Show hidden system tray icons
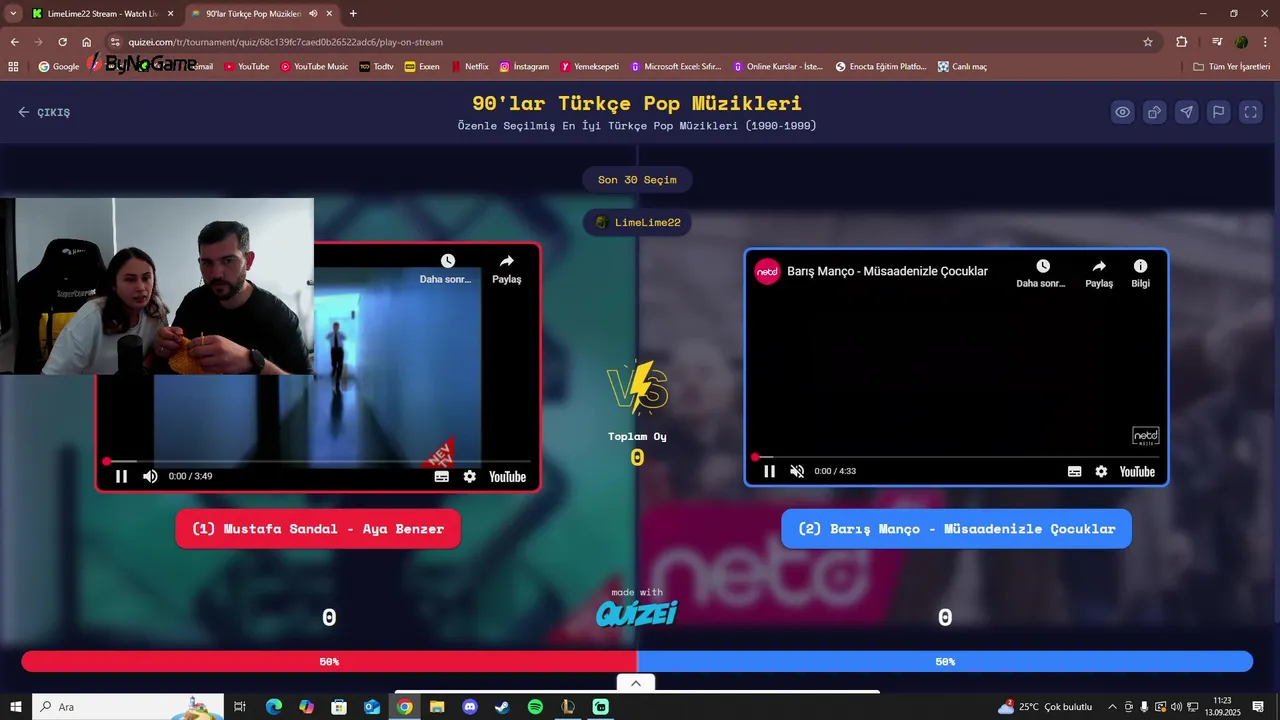 pyautogui.click(x=1112, y=707)
